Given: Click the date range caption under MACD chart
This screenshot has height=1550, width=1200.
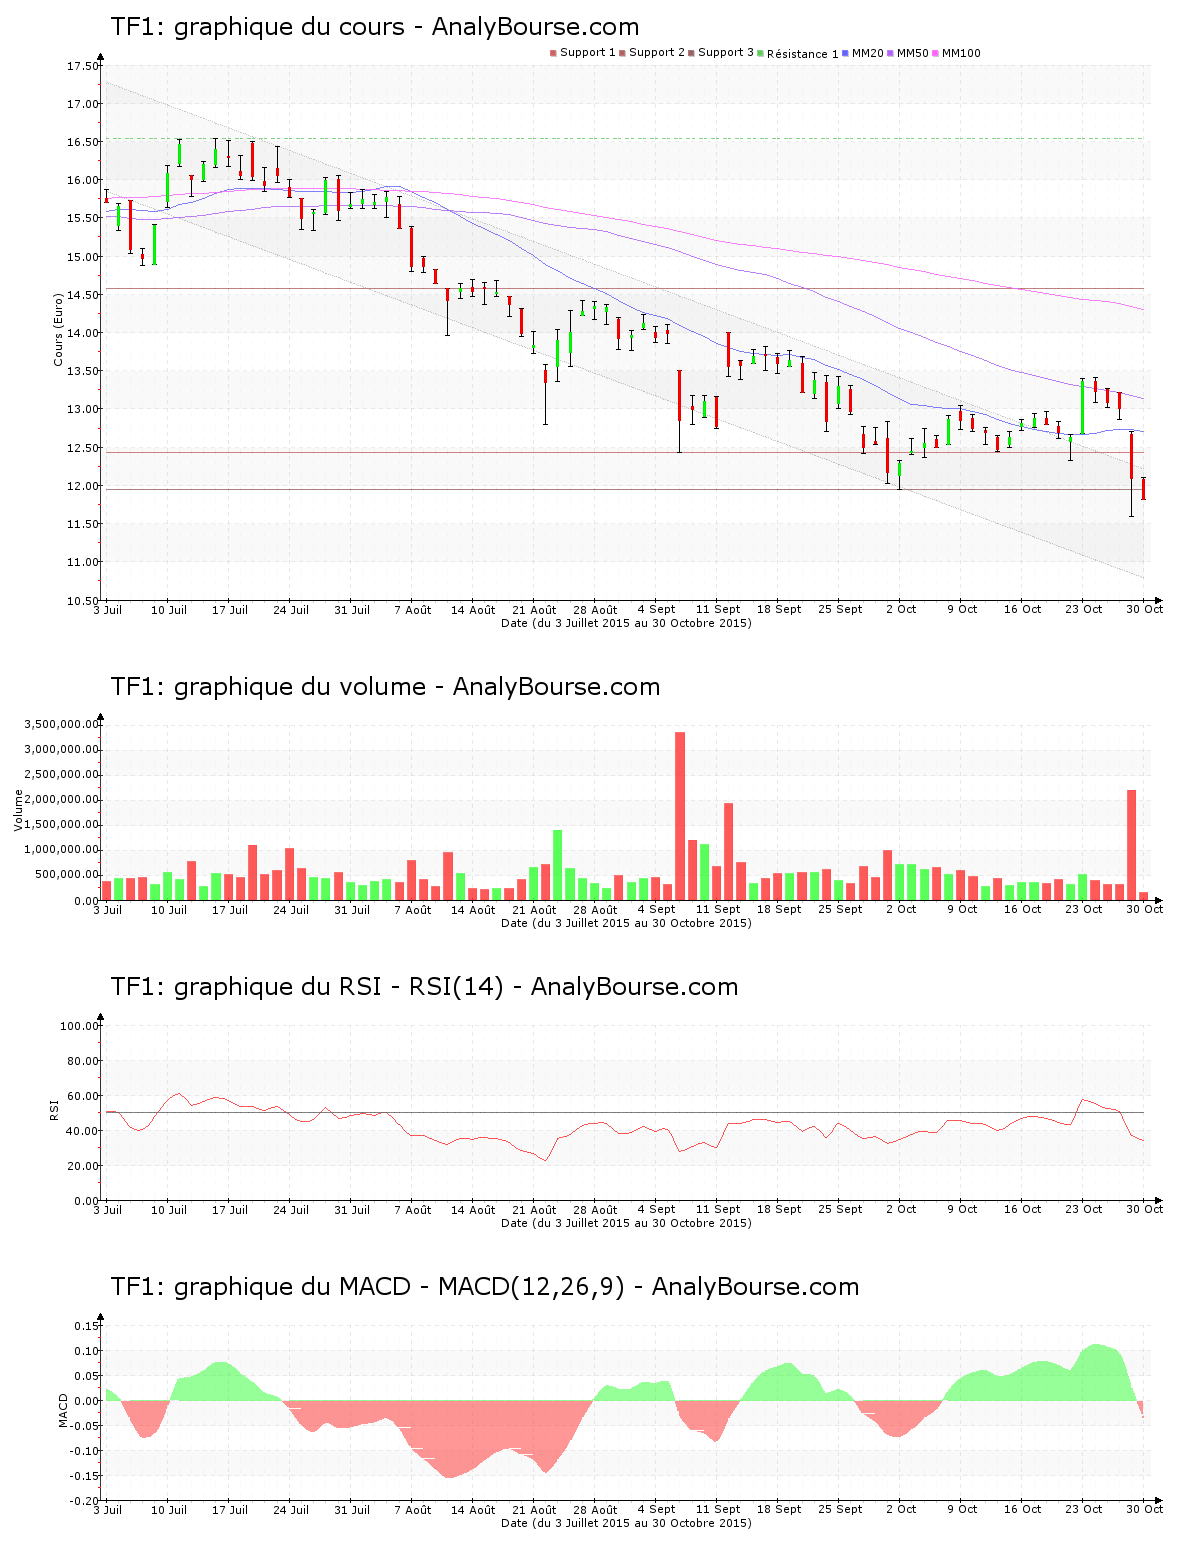Looking at the screenshot, I should 626,1523.
